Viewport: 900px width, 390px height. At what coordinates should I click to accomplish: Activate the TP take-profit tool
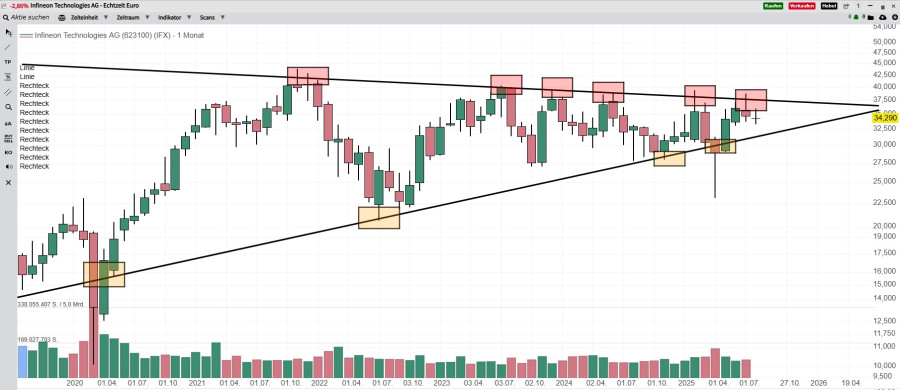click(x=8, y=62)
